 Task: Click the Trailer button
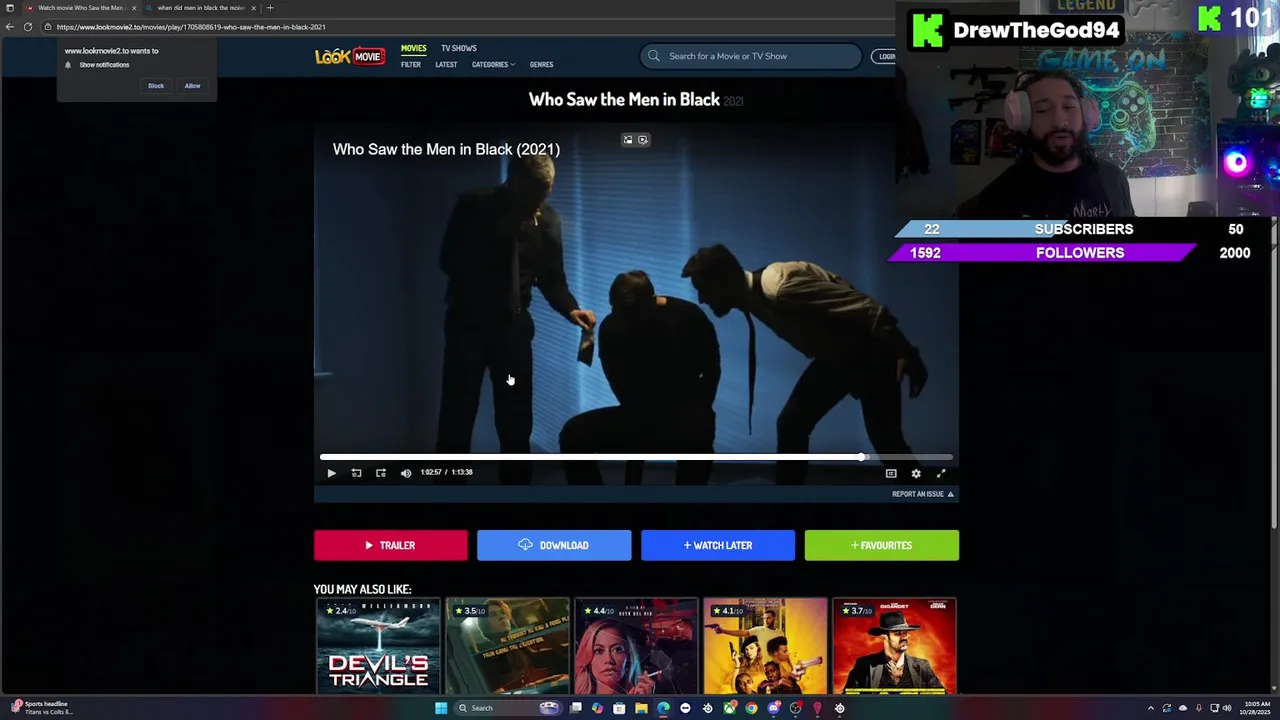point(390,545)
